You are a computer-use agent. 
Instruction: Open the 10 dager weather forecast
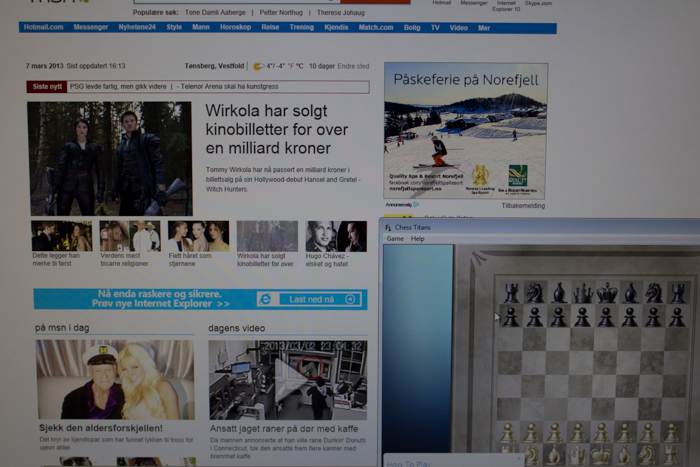(322, 66)
